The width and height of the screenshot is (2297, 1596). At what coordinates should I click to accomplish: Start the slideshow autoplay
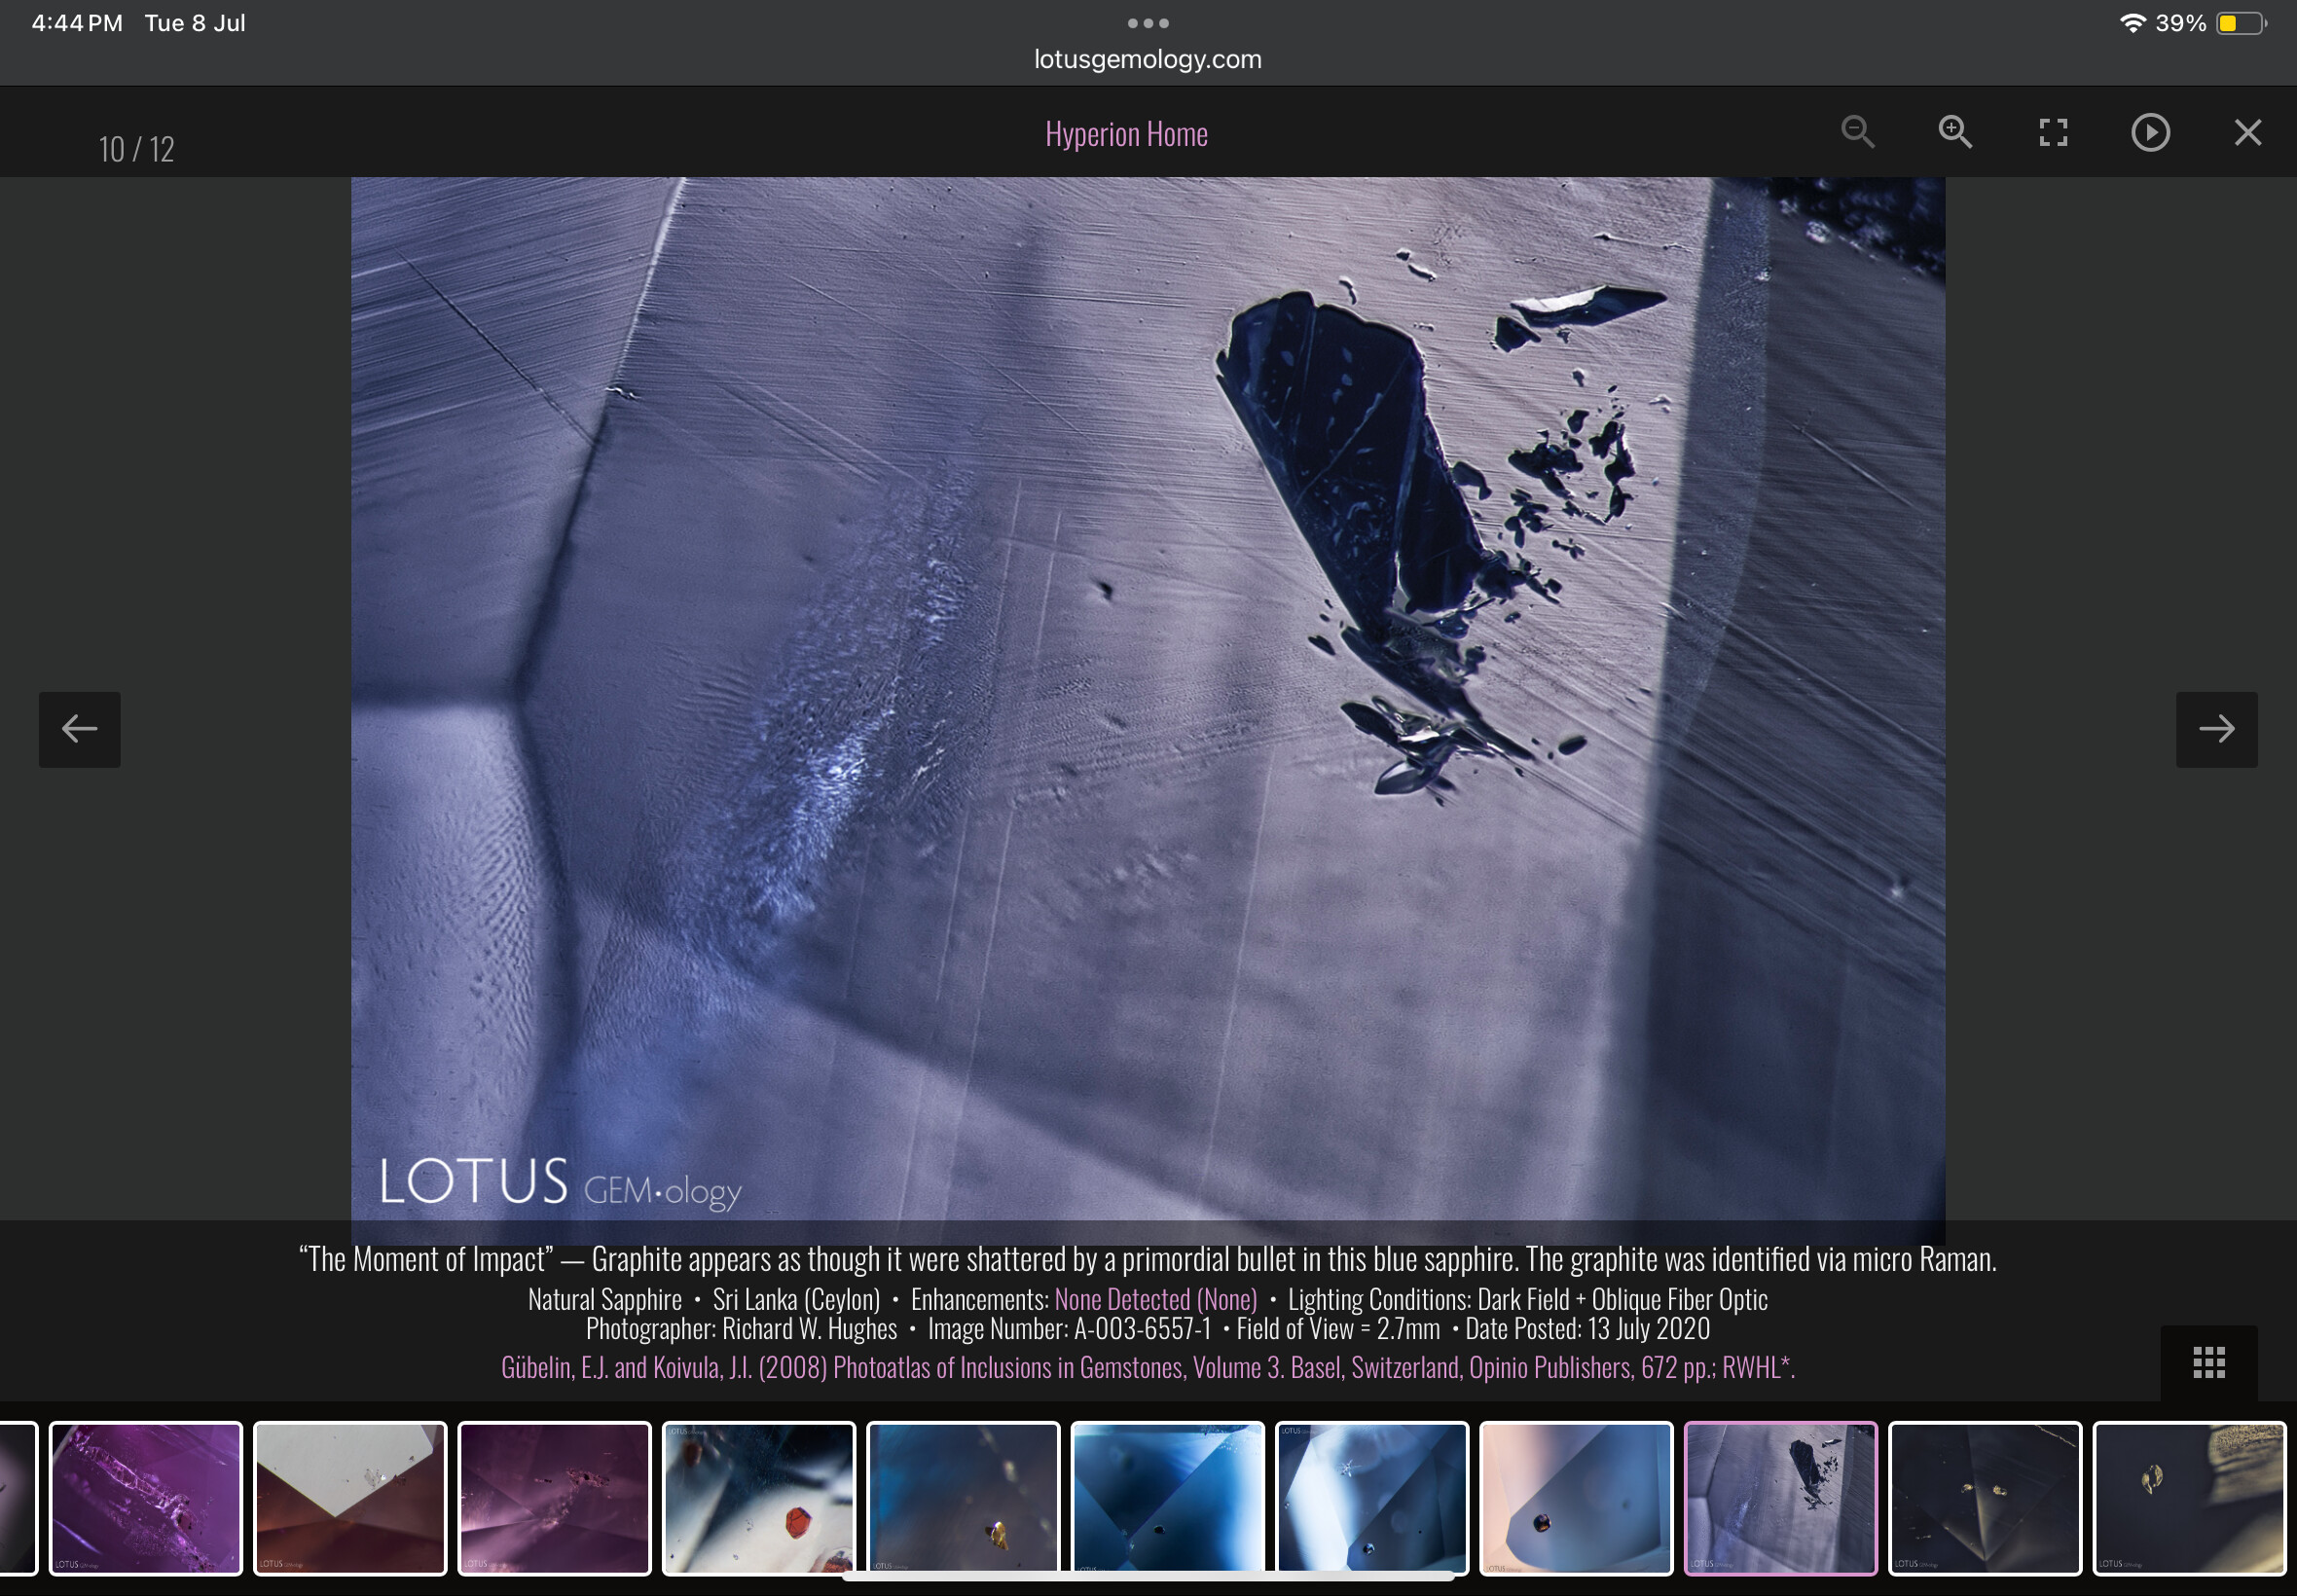point(2150,132)
